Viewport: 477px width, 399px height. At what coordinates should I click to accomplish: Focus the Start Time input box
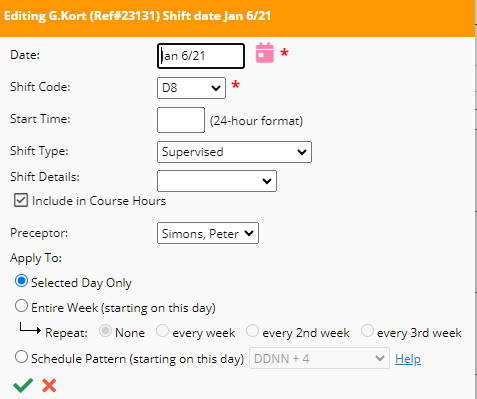point(181,120)
